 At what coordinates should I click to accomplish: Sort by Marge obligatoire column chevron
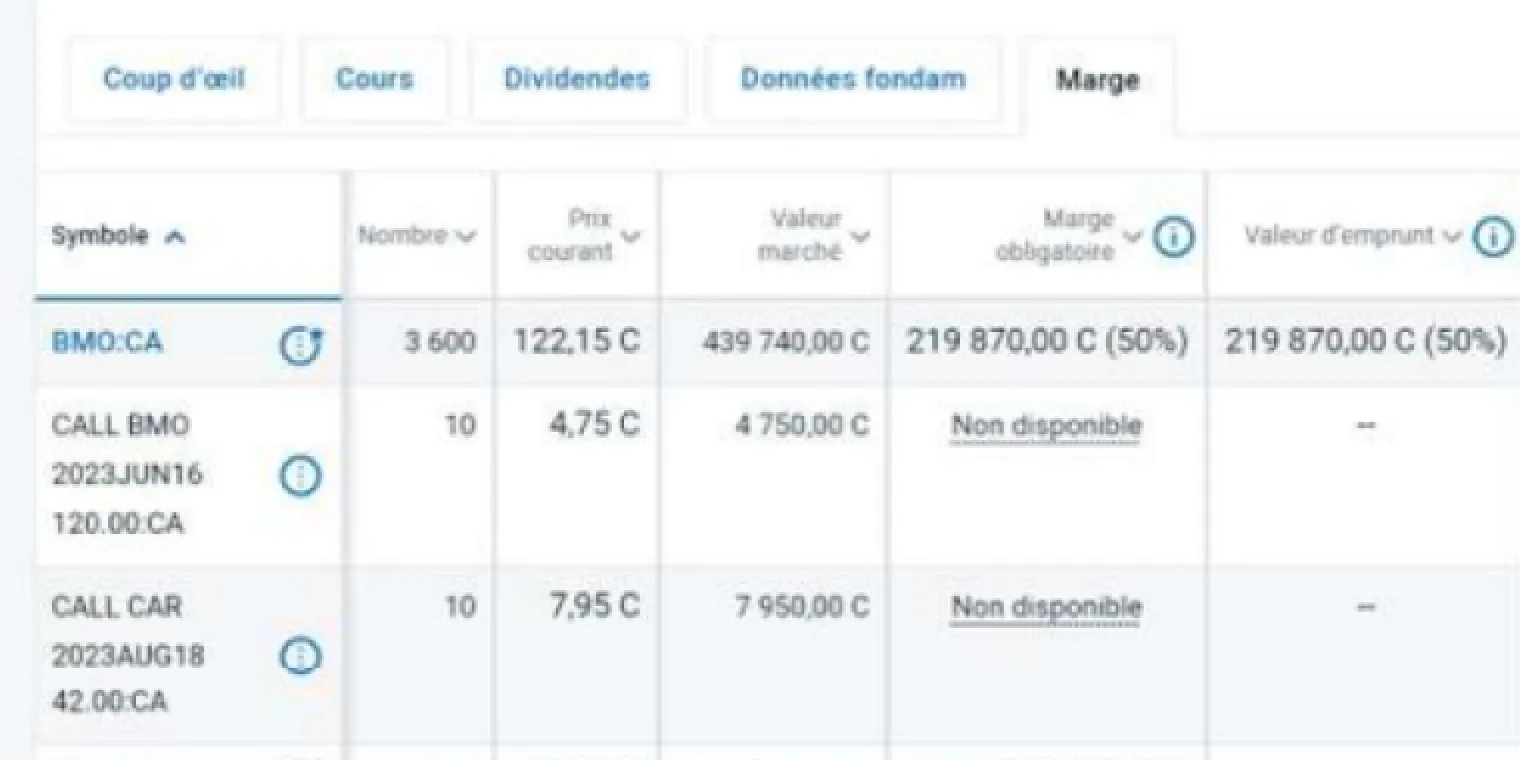pos(1132,237)
